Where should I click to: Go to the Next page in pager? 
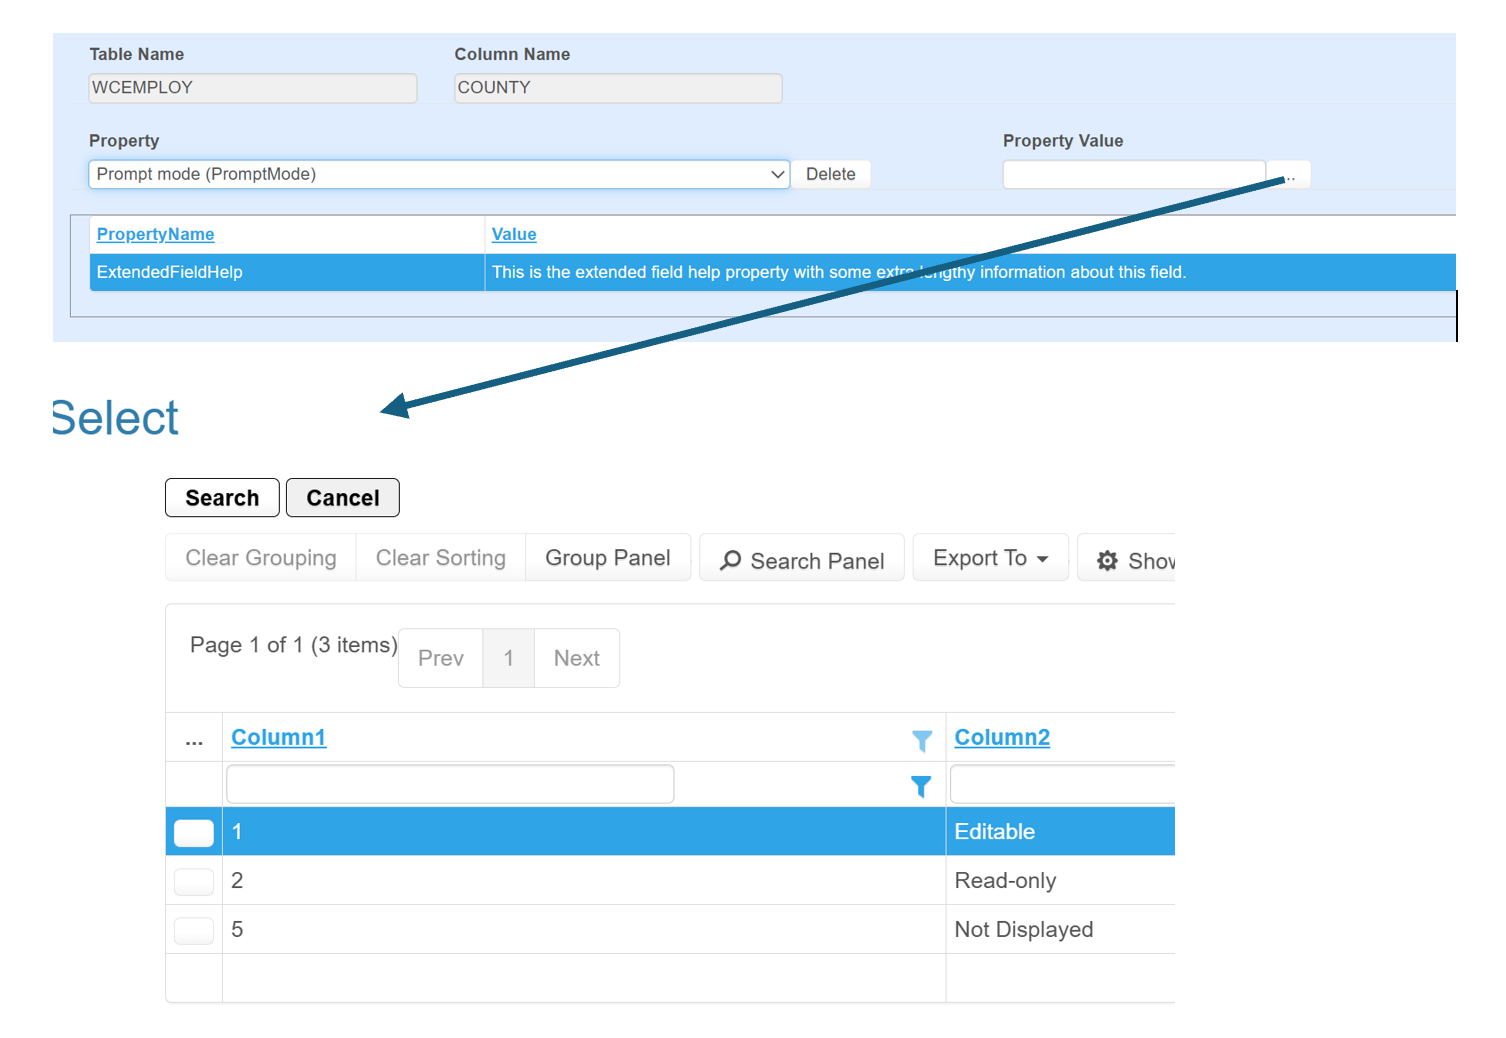(576, 658)
